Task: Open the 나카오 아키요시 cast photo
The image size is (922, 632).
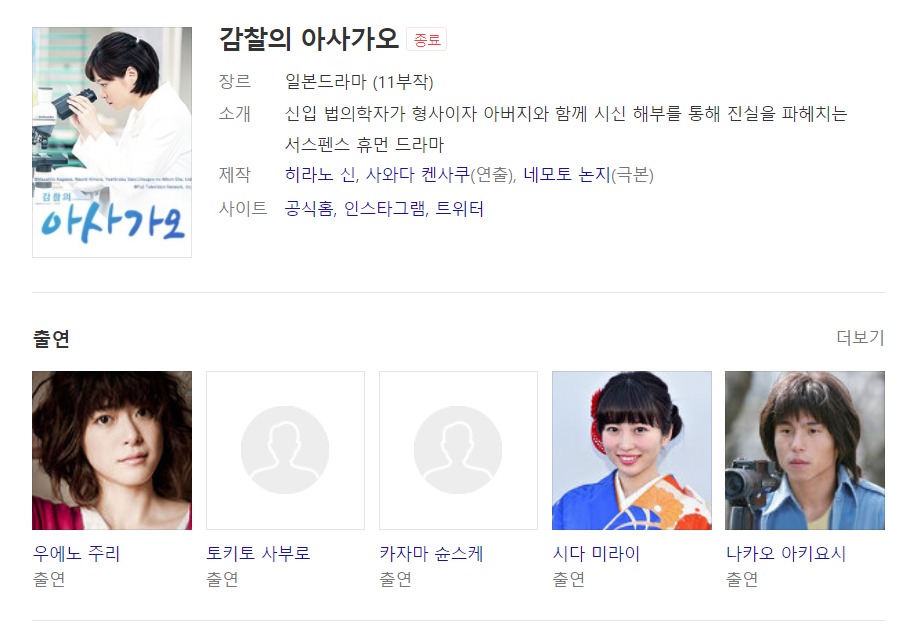Action: [804, 450]
